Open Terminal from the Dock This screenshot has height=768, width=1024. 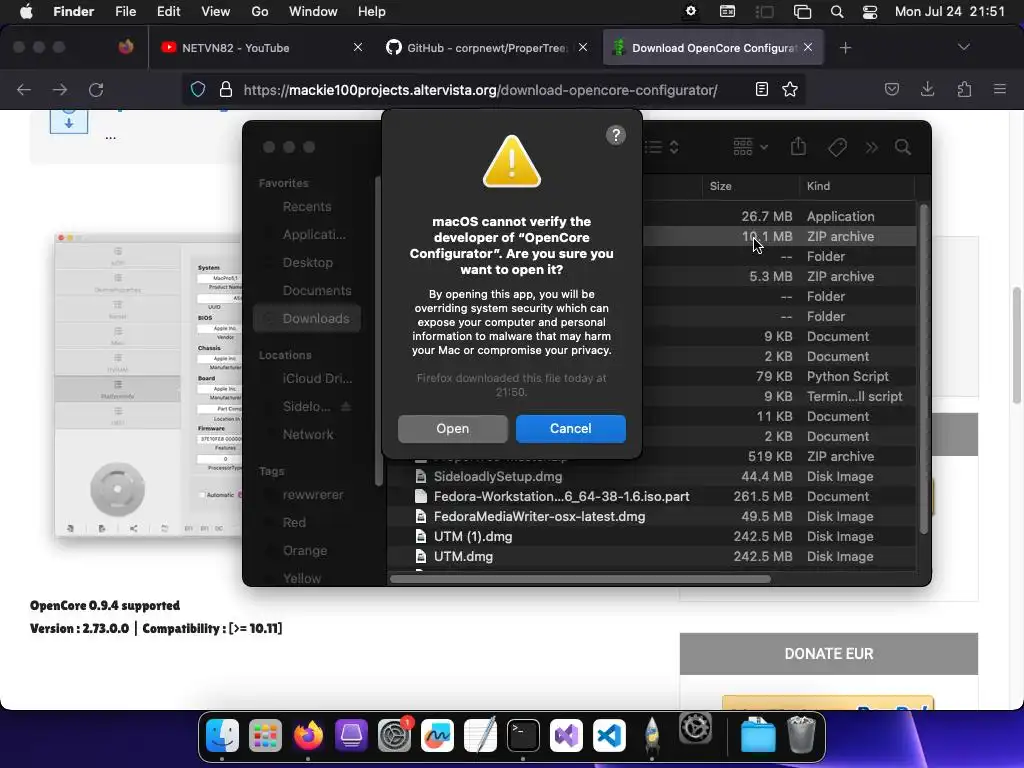pos(523,736)
